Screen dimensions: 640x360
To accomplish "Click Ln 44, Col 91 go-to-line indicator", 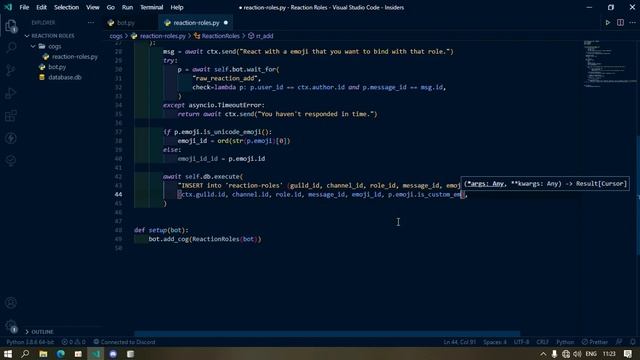I will [x=460, y=342].
